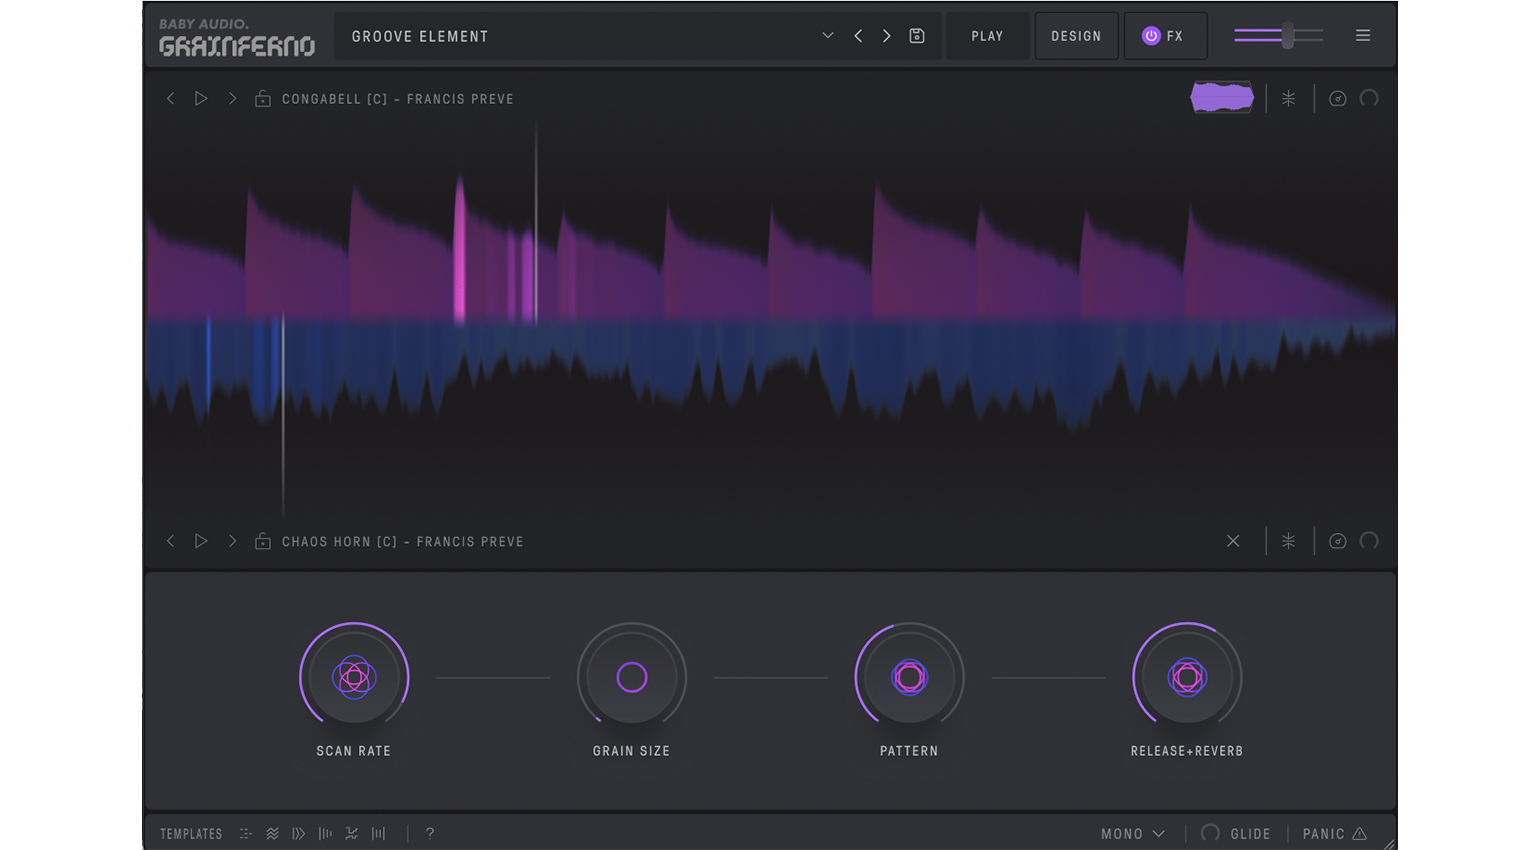
Task: Click the save preset disk icon
Action: point(916,36)
